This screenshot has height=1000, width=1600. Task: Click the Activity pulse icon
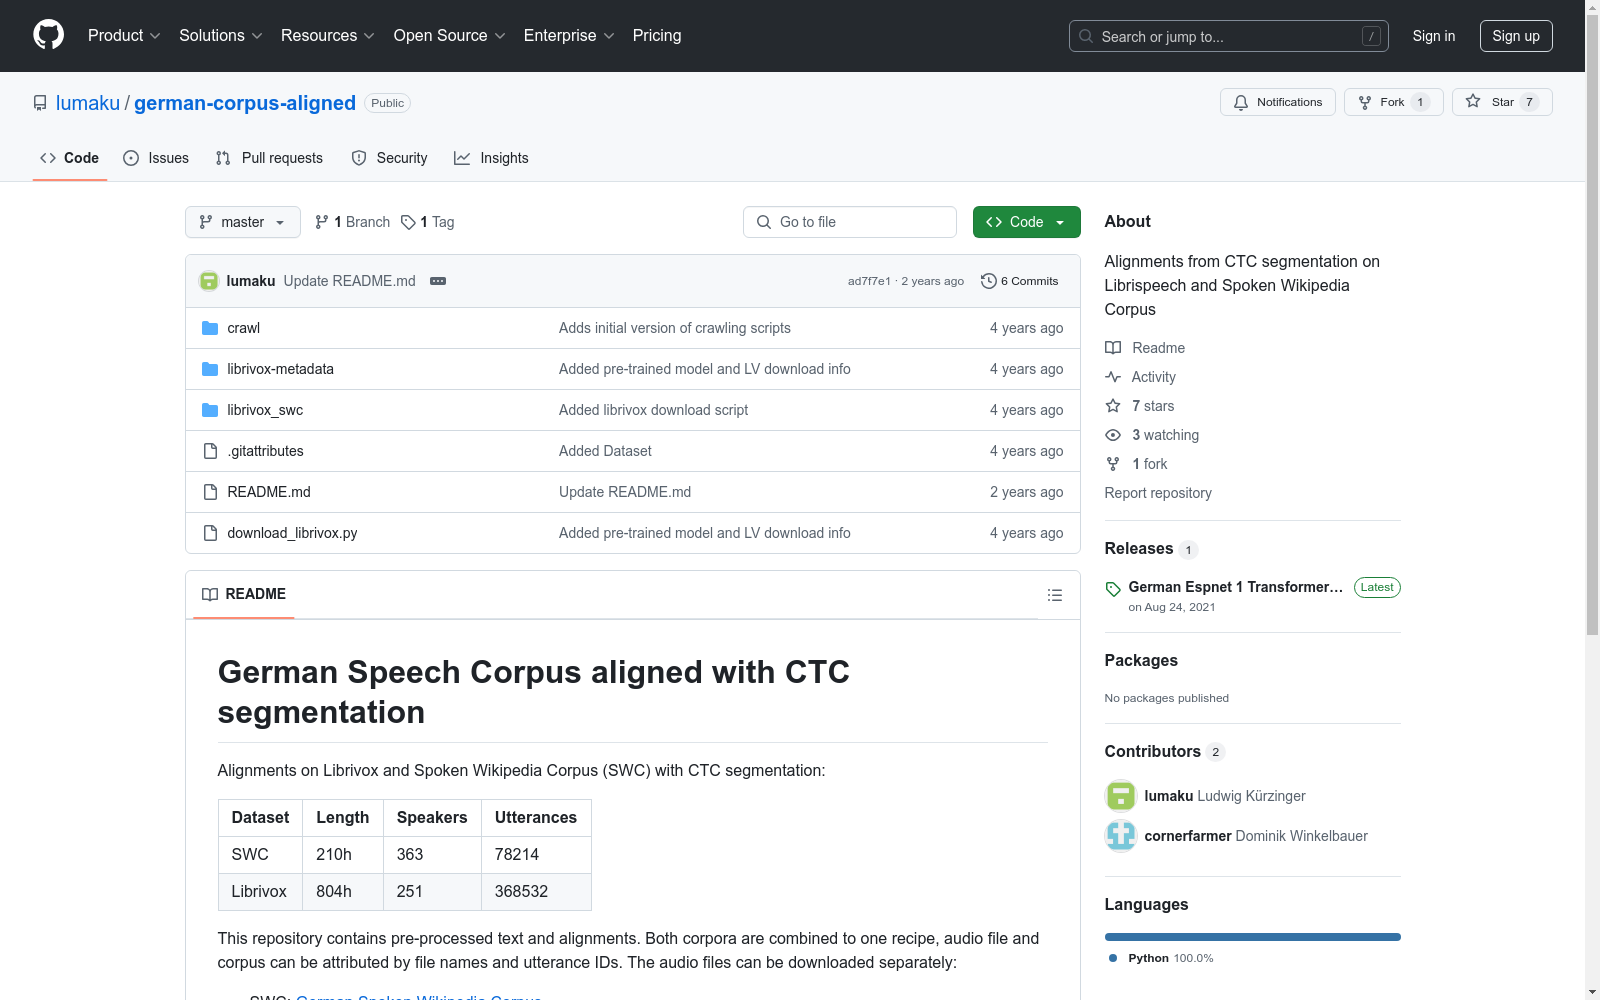(x=1113, y=377)
